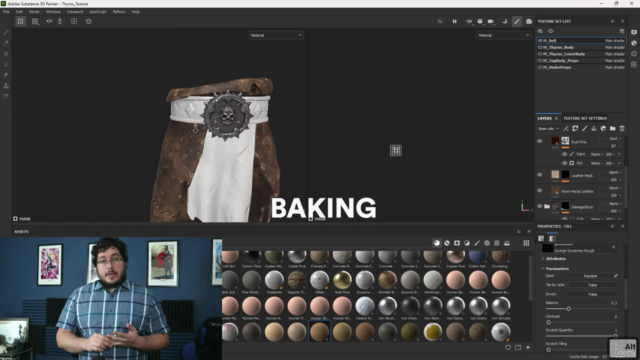640x360 pixels.
Task: Select the Smudge tool in left toolbar
Action: pyautogui.click(x=6, y=75)
